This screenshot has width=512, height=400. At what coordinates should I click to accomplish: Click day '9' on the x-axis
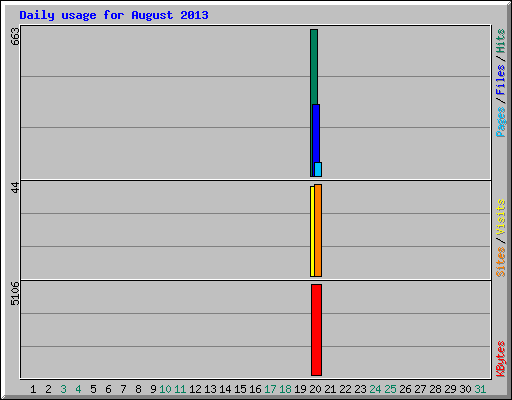[x=153, y=389]
